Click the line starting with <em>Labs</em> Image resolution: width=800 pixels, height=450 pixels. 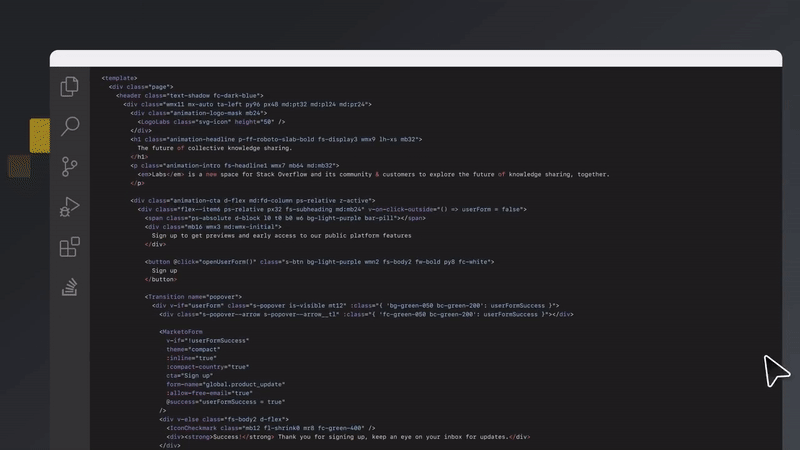[373, 174]
